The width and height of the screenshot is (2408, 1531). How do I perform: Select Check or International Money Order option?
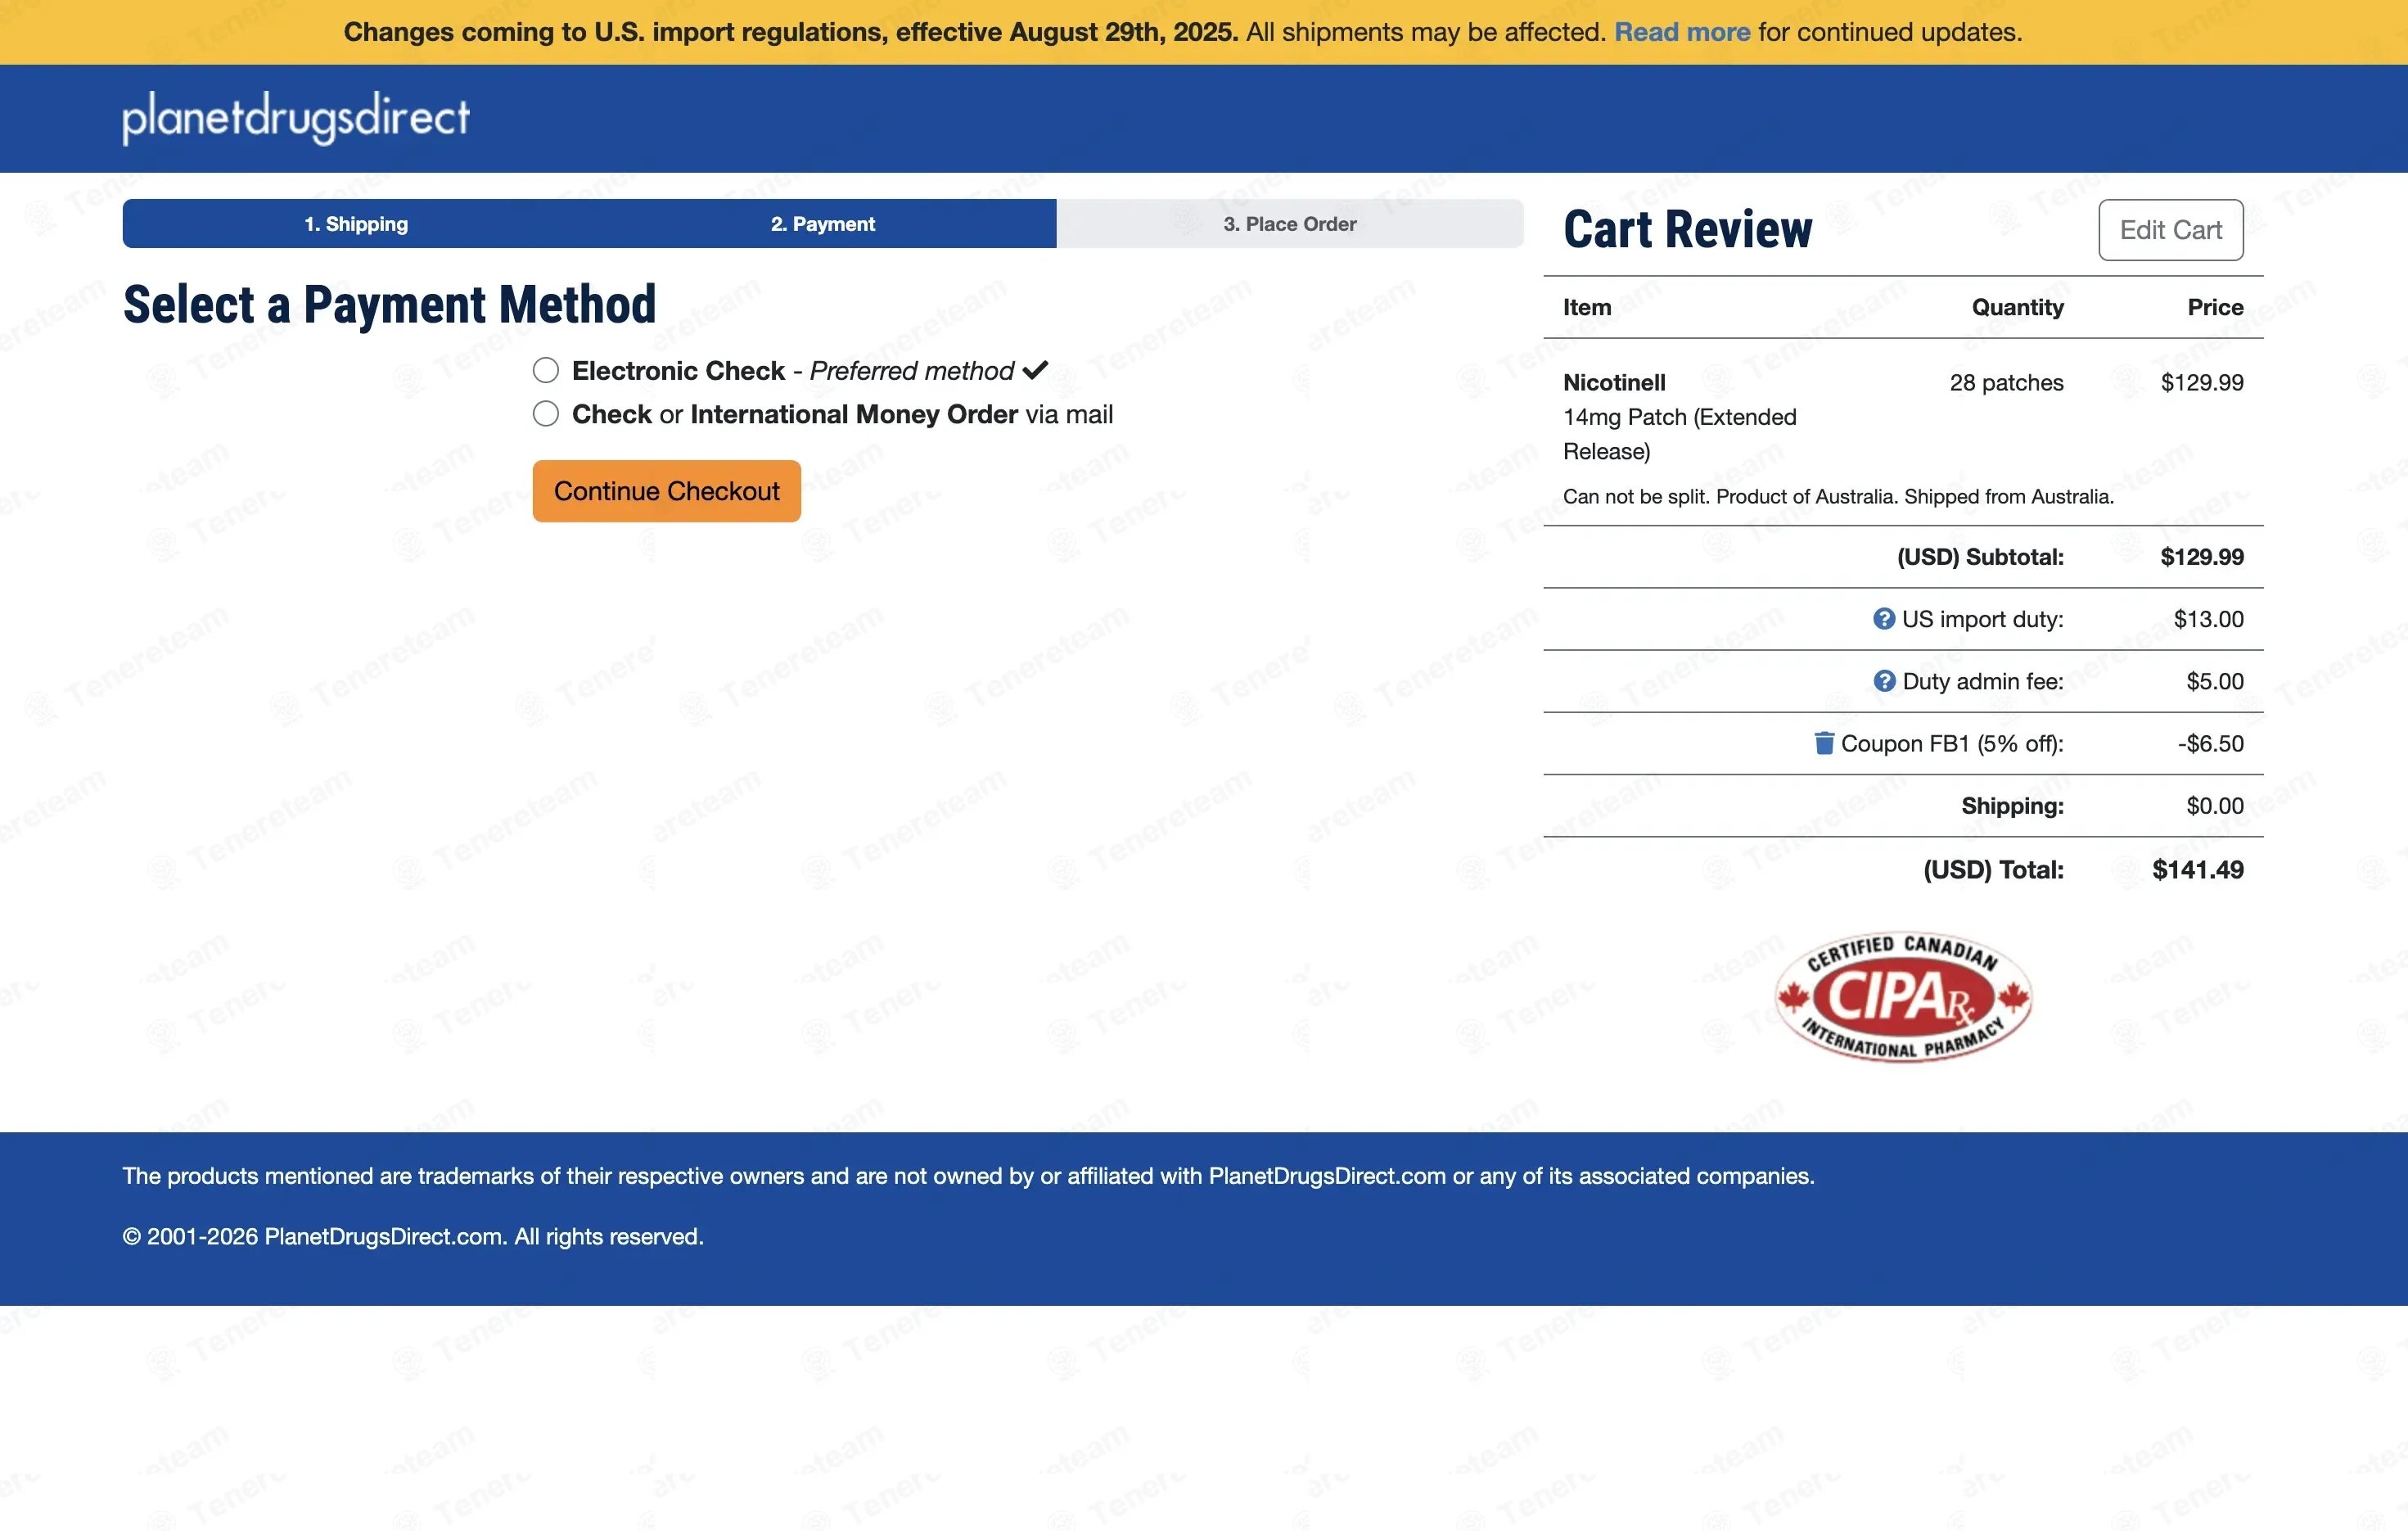(546, 414)
